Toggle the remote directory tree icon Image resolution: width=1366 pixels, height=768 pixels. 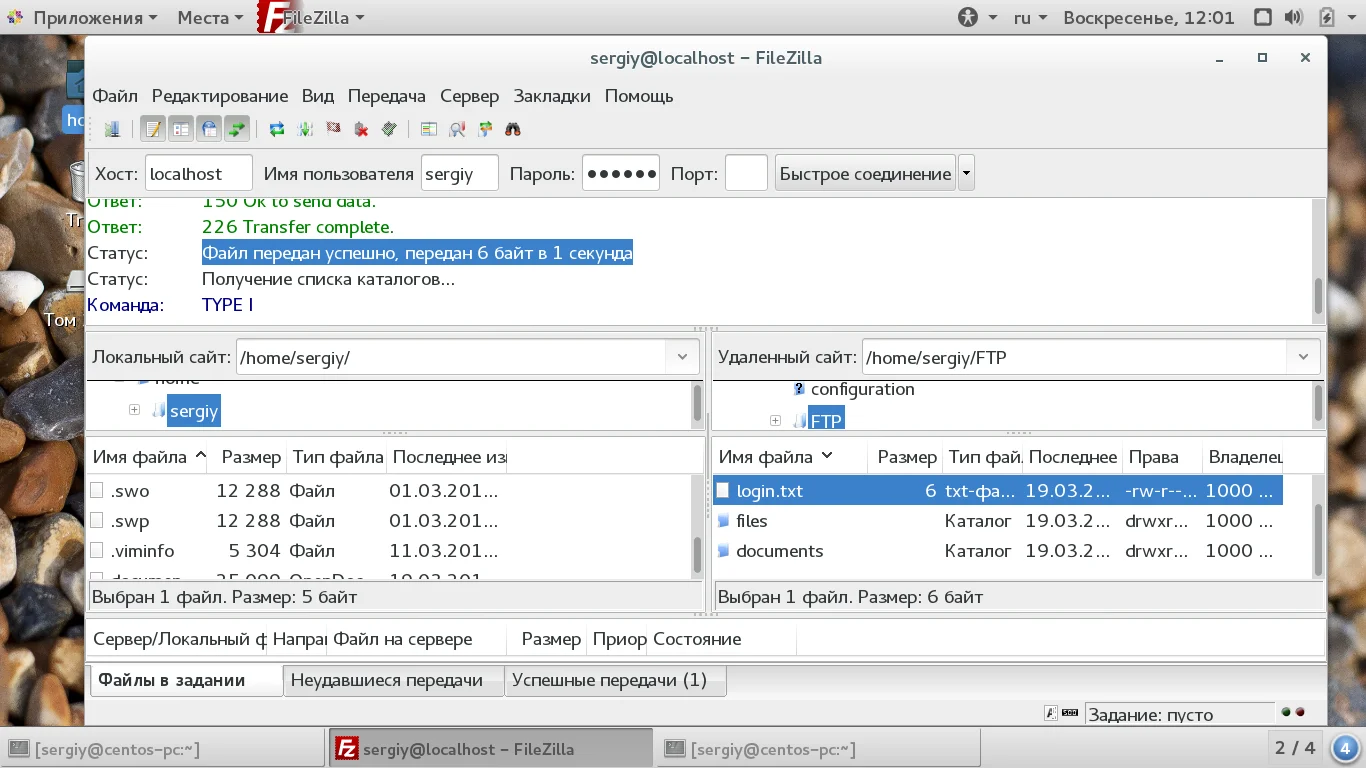pyautogui.click(x=209, y=129)
